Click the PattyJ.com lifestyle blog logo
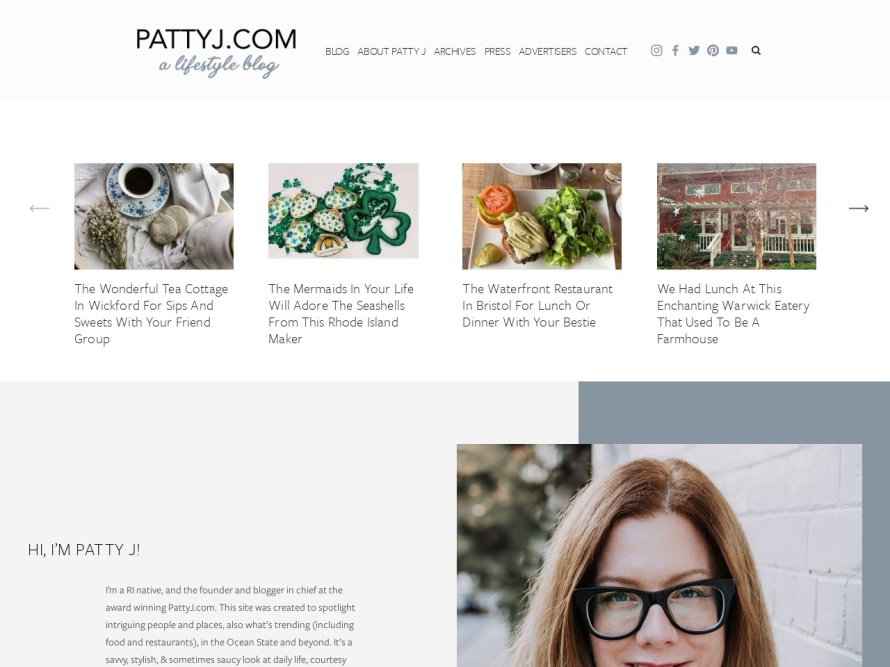 pyautogui.click(x=216, y=52)
